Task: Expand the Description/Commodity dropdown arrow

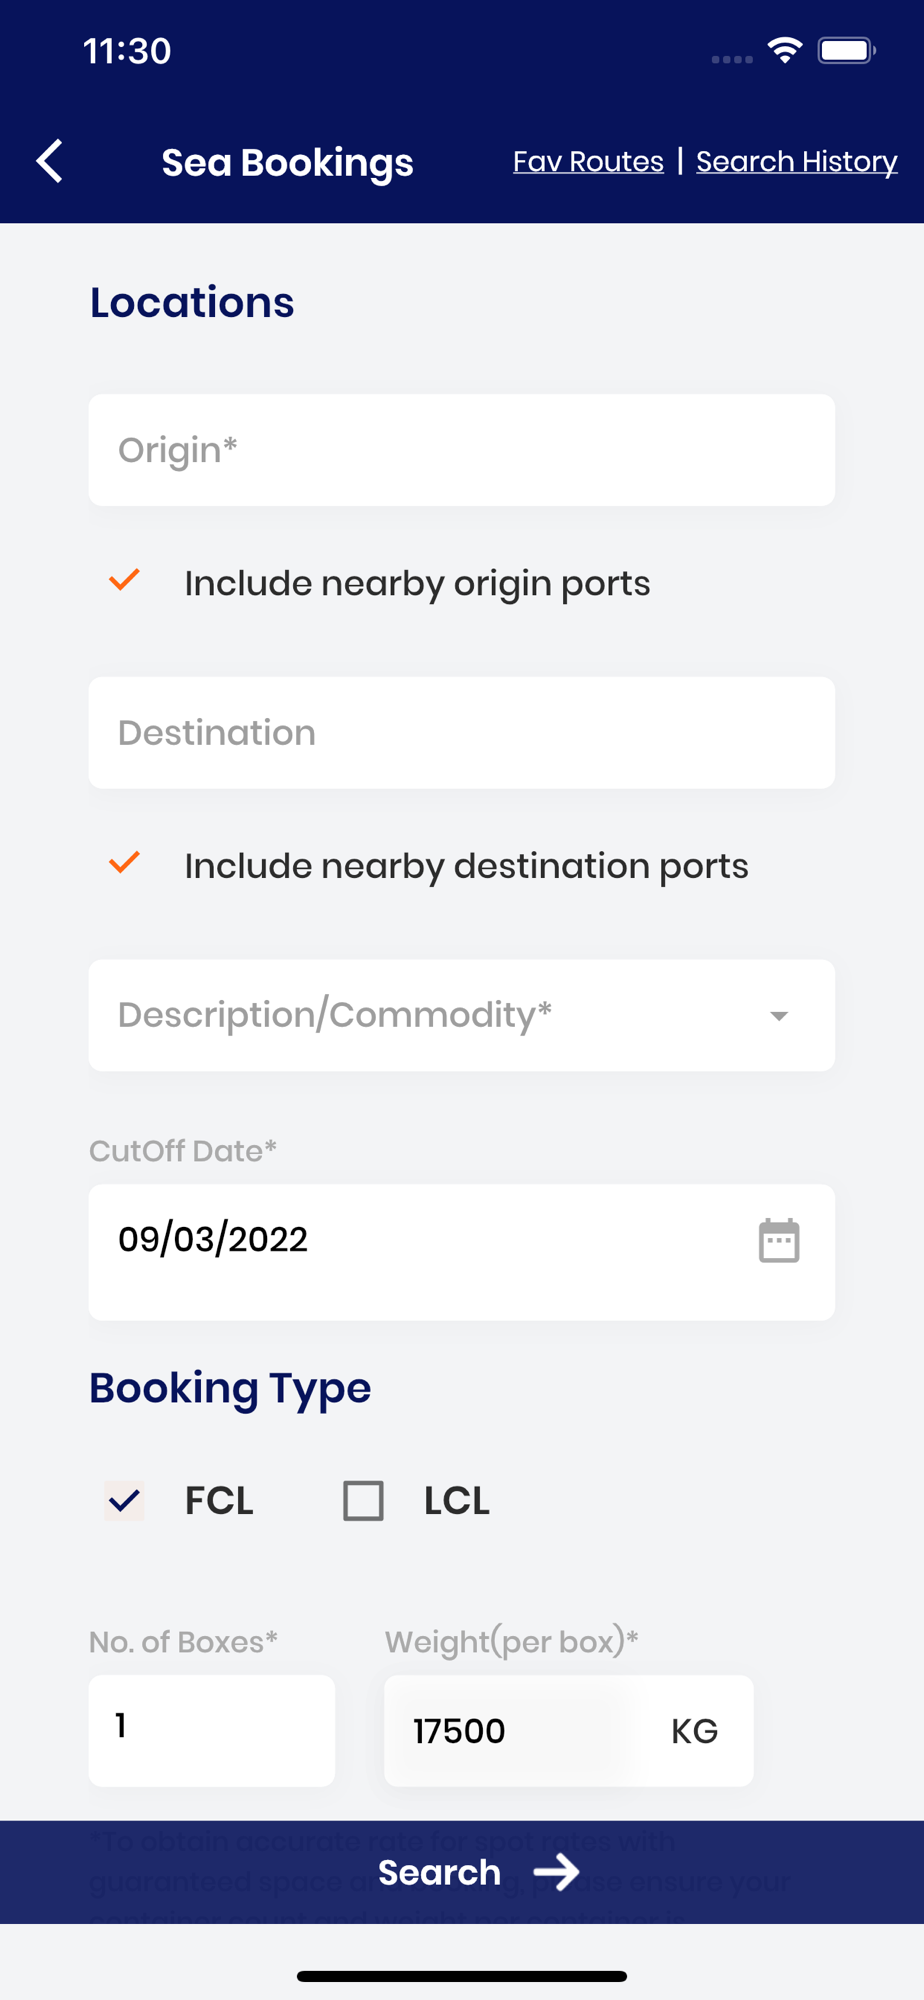Action: click(x=779, y=1016)
